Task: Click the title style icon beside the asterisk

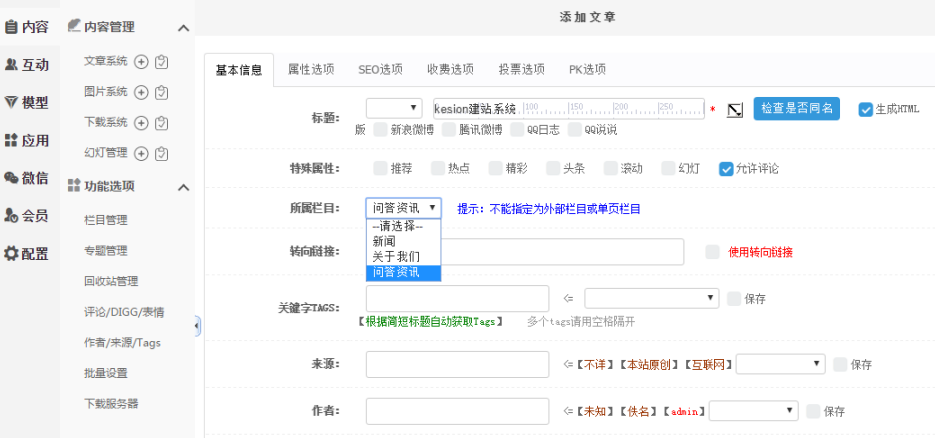Action: 735,109
